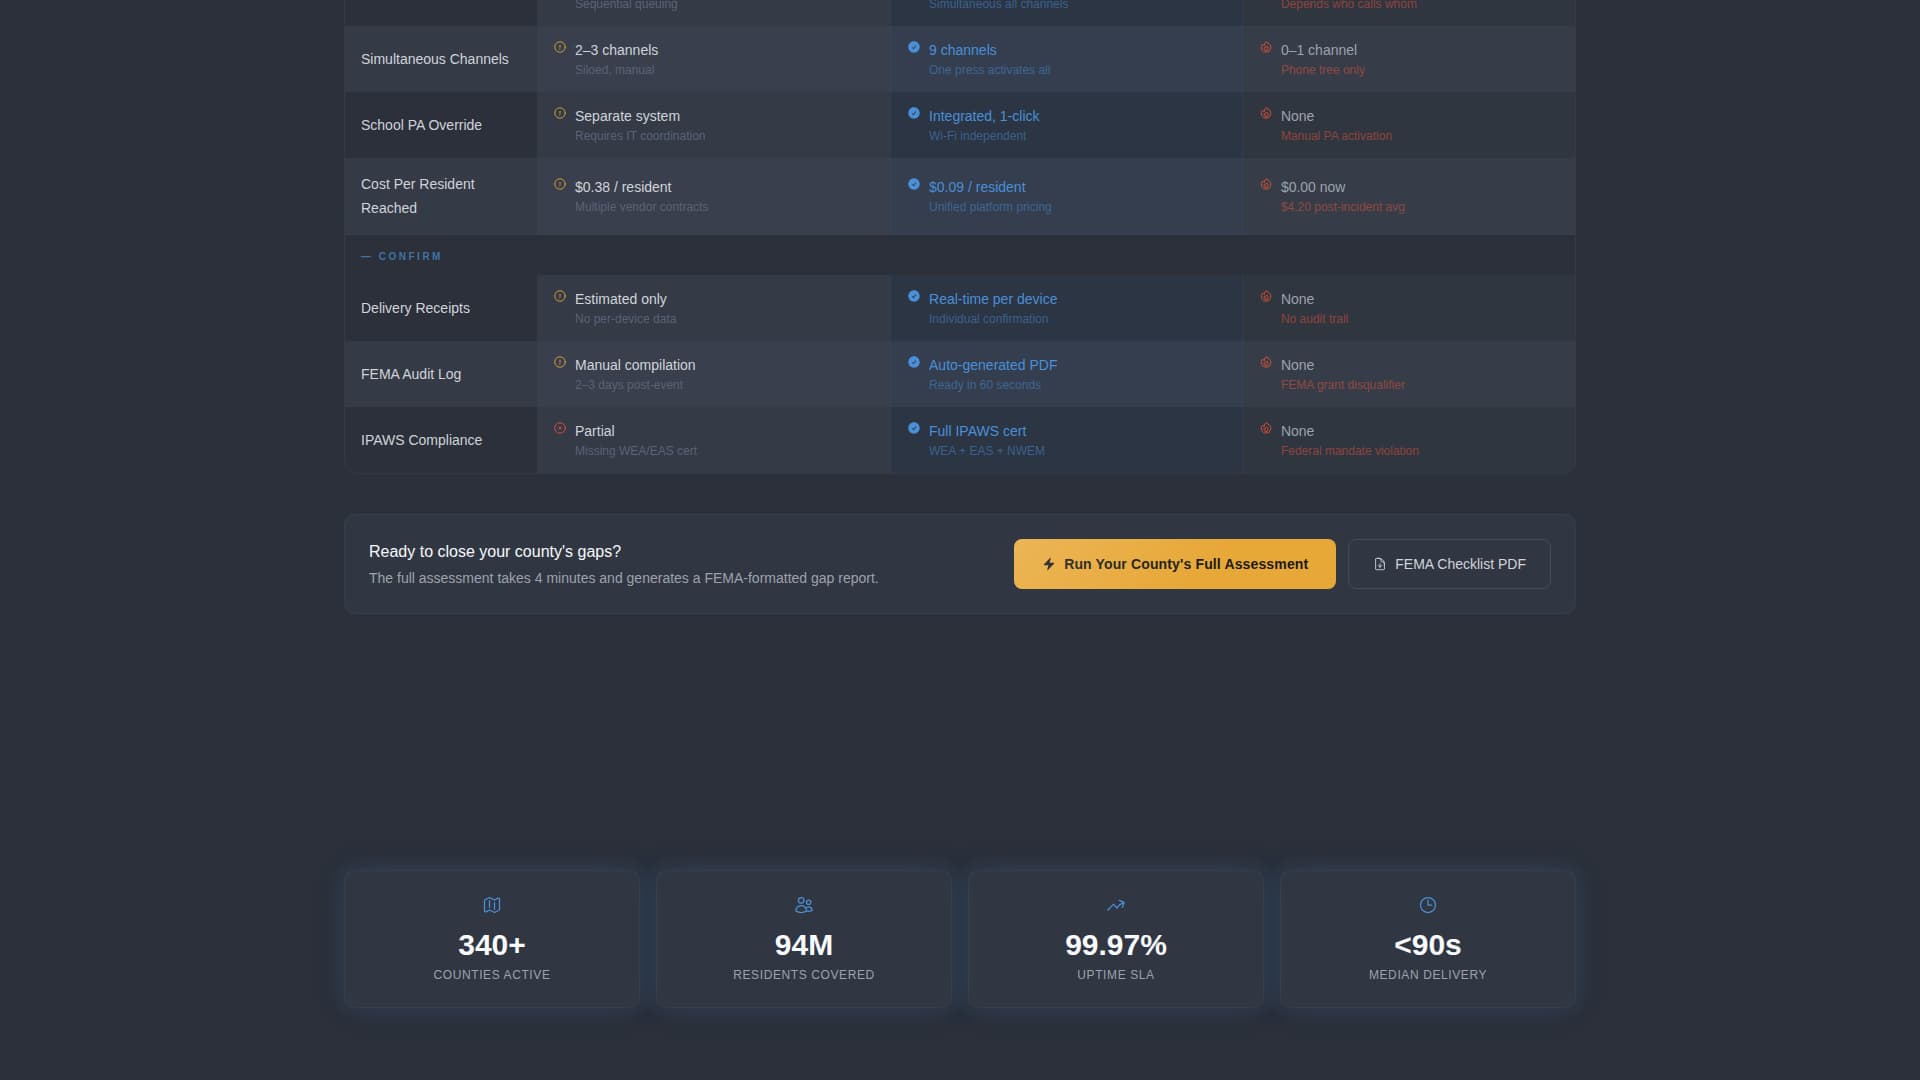This screenshot has width=1920, height=1080.
Task: Open the Auto-generated PDF link
Action: [x=993, y=365]
